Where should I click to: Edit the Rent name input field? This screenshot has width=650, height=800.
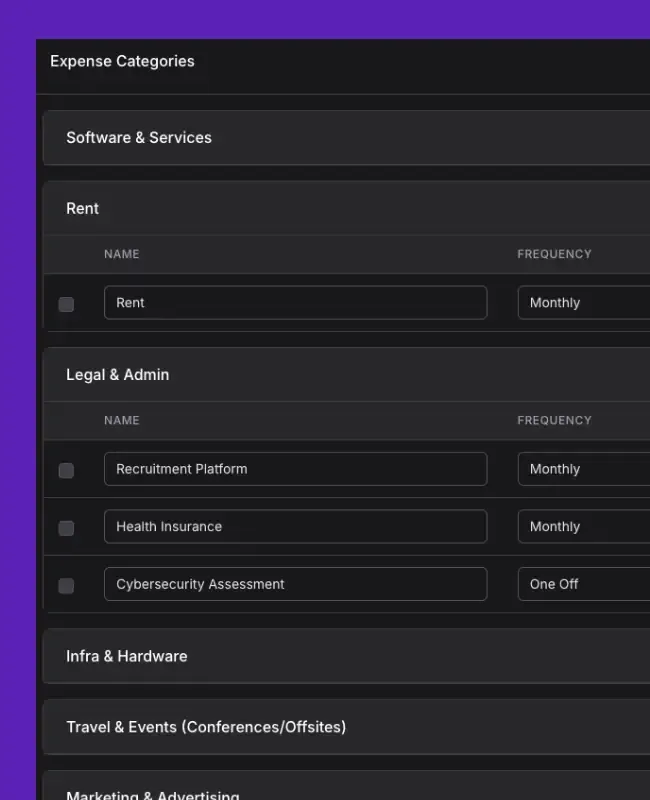[x=295, y=303]
